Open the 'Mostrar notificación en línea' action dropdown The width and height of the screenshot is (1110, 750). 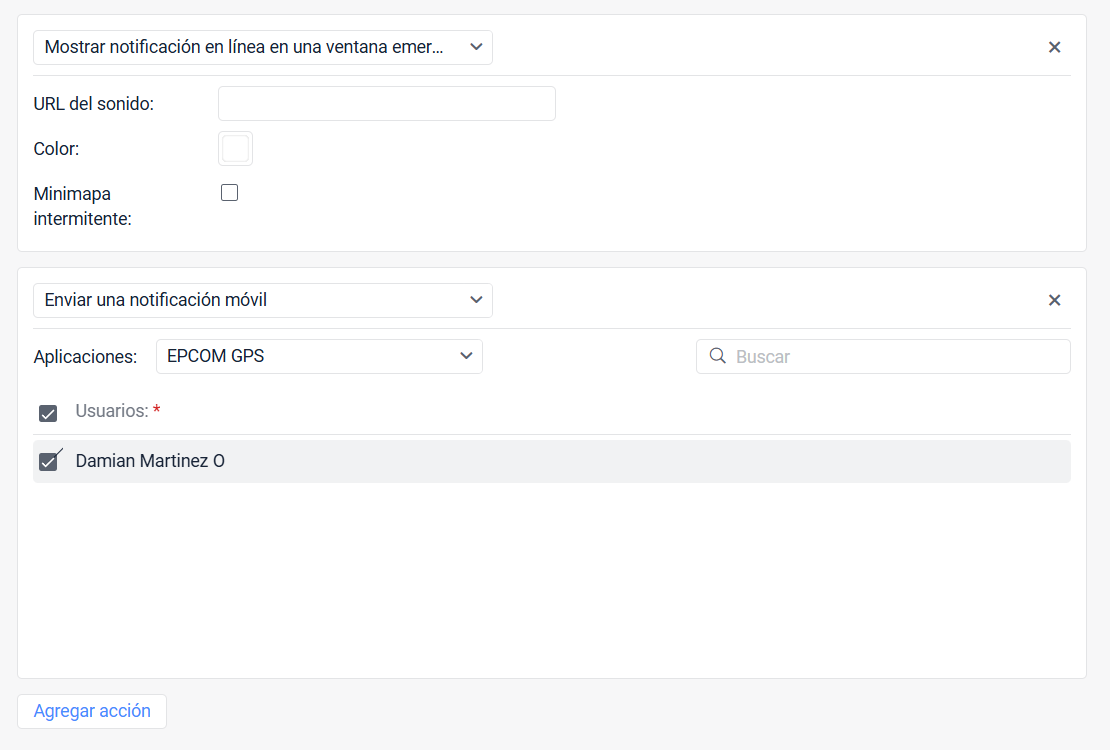point(263,47)
